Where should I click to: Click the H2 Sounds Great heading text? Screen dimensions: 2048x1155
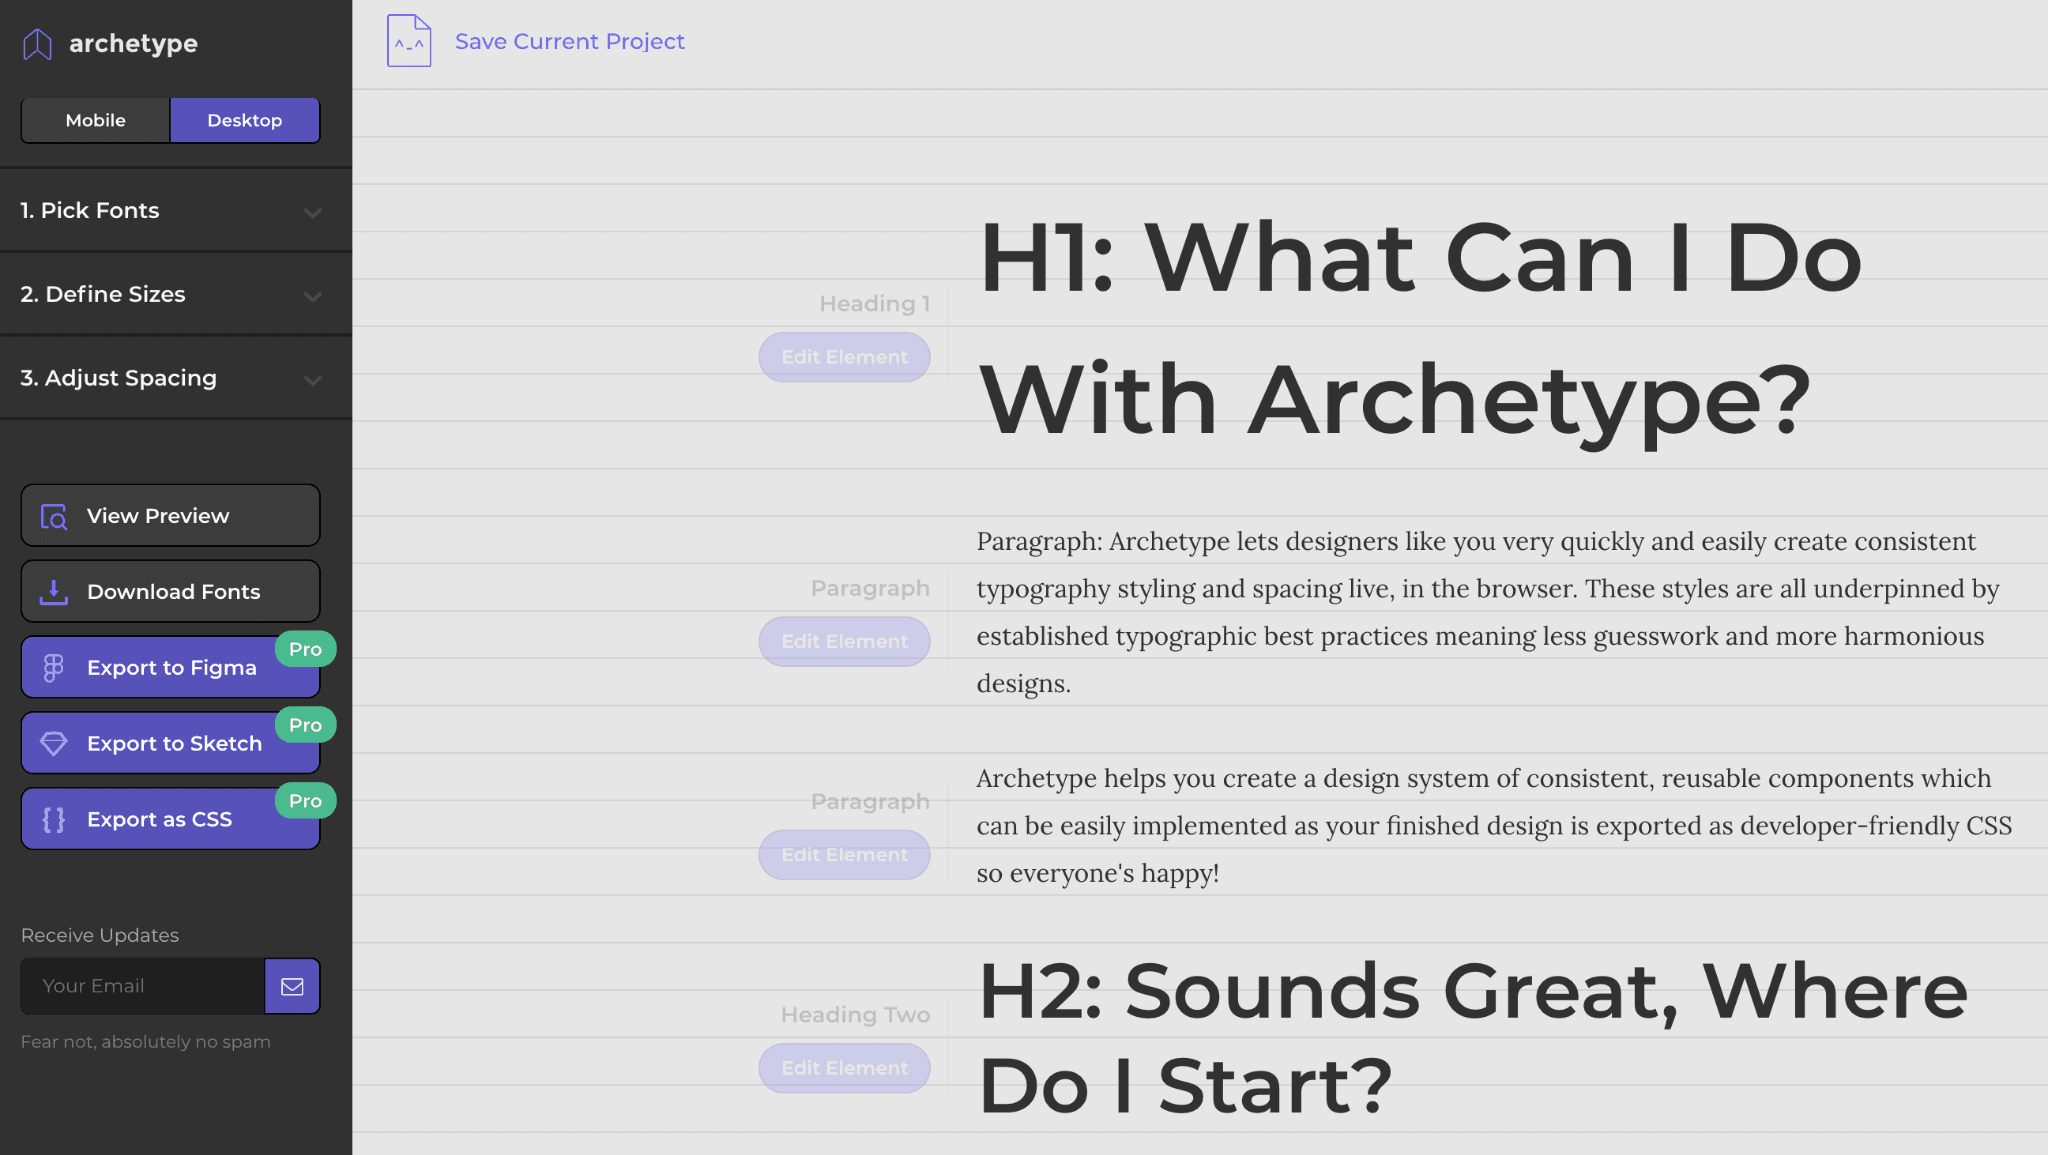click(x=1473, y=1038)
